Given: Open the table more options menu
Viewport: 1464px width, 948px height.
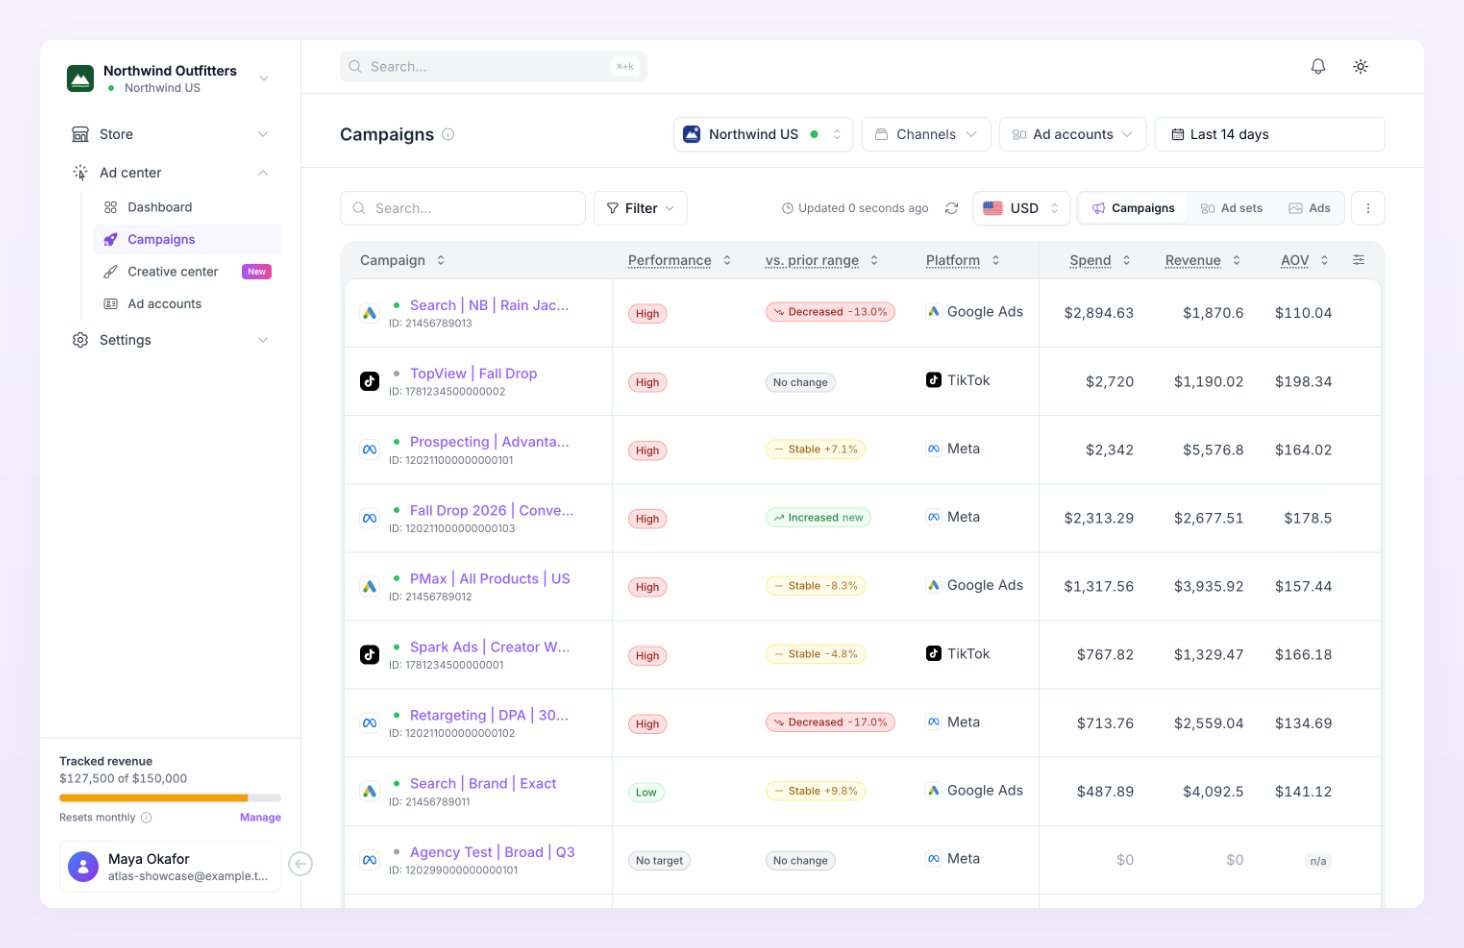Looking at the screenshot, I should 1368,208.
